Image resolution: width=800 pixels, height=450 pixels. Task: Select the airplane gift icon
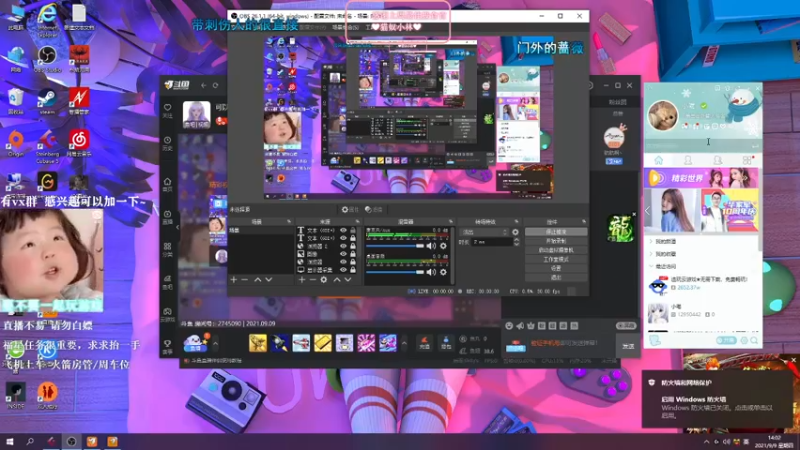pyautogui.click(x=301, y=343)
